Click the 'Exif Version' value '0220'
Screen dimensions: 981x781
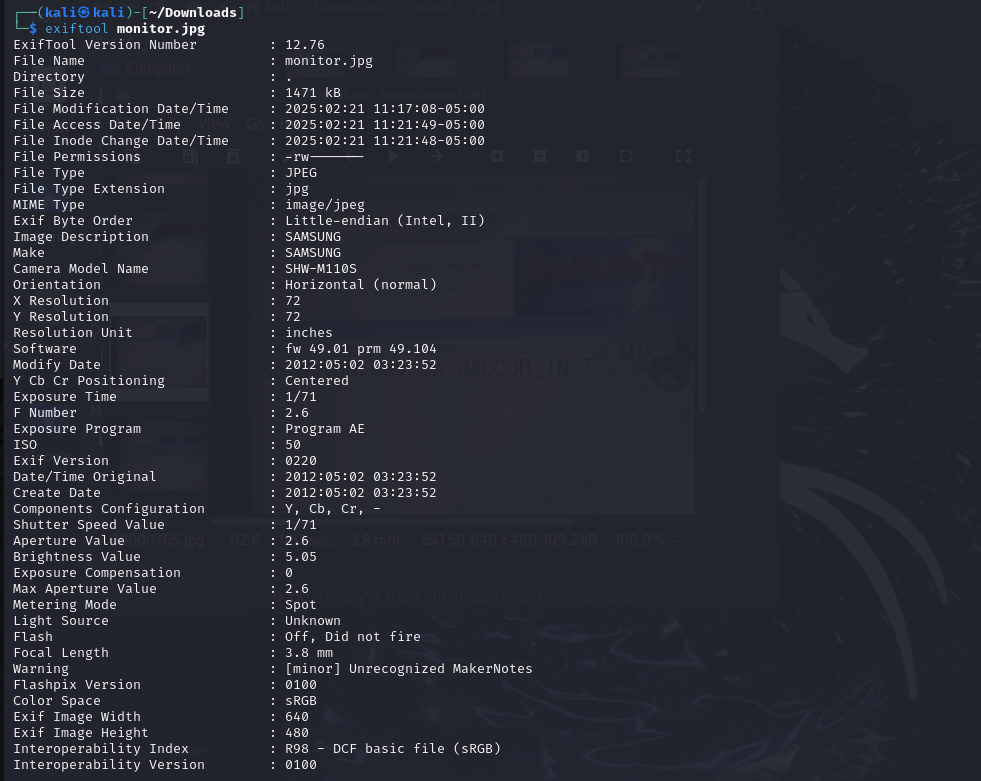point(301,461)
